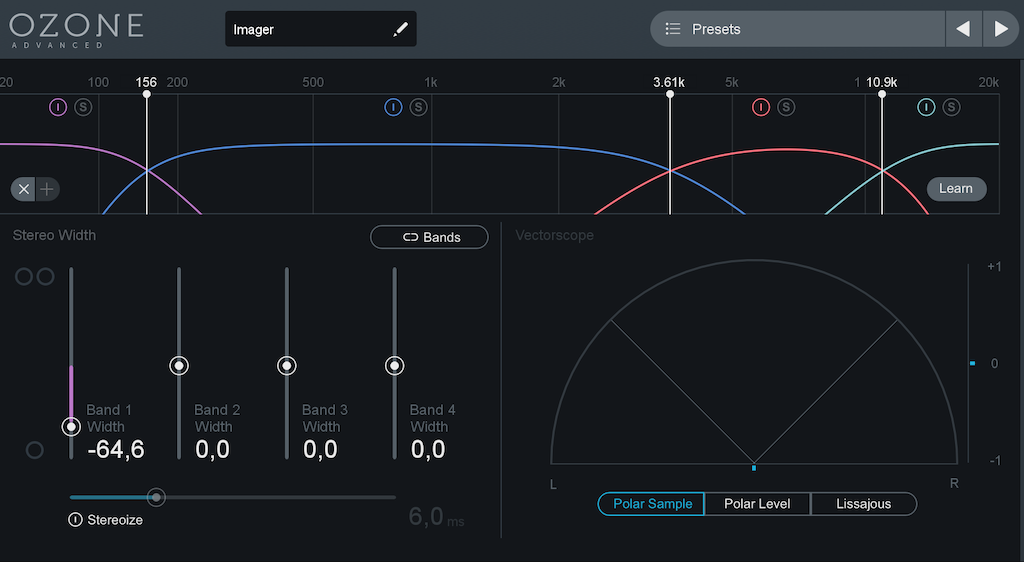Bypass the purple band 1 power toggle

58,107
